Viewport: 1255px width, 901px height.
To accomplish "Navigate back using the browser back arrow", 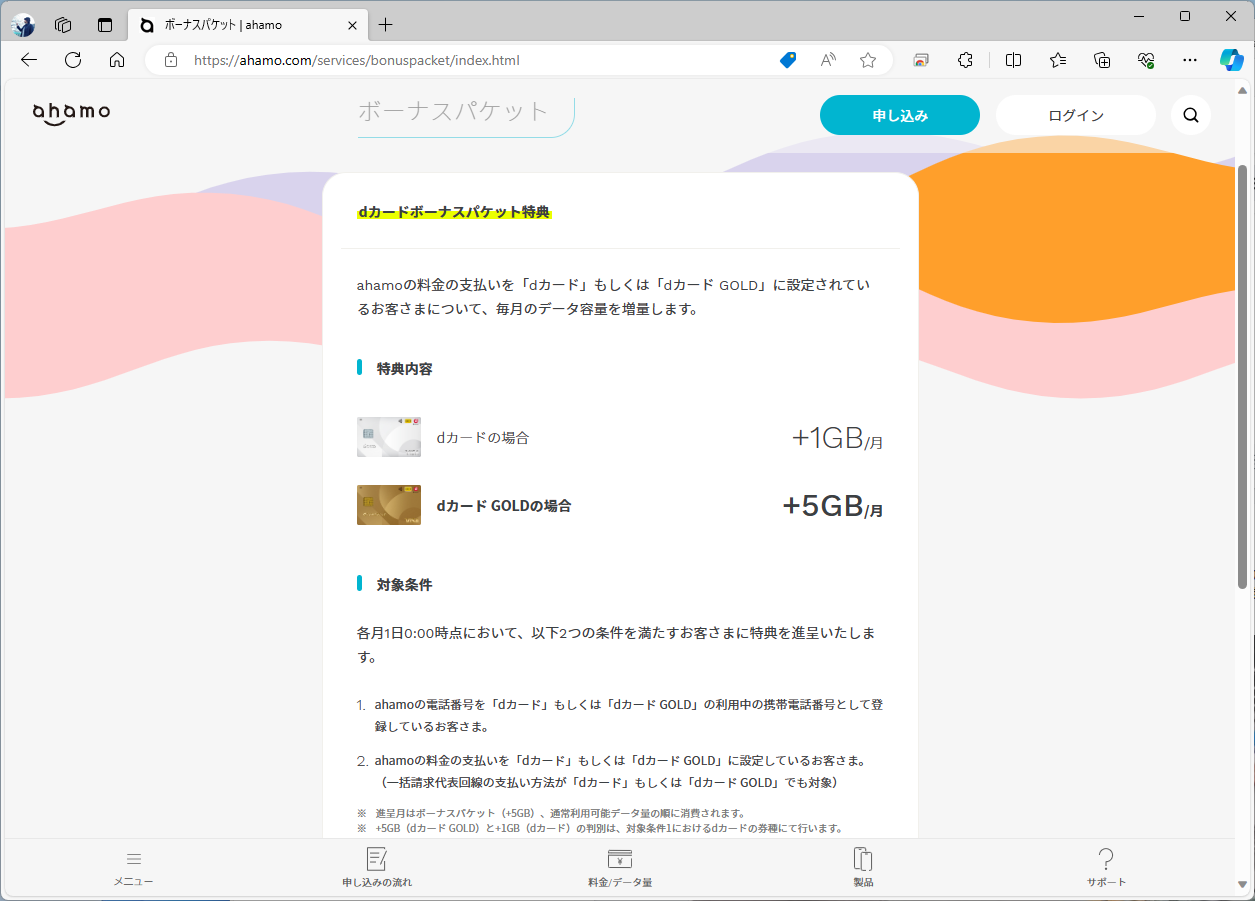I will point(28,60).
